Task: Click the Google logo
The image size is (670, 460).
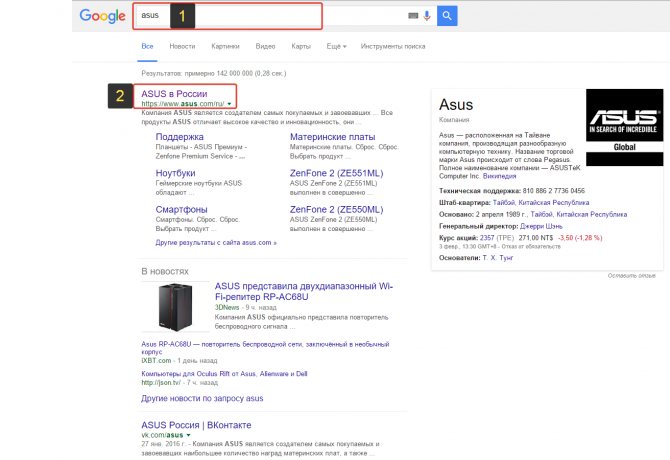Action: (103, 16)
